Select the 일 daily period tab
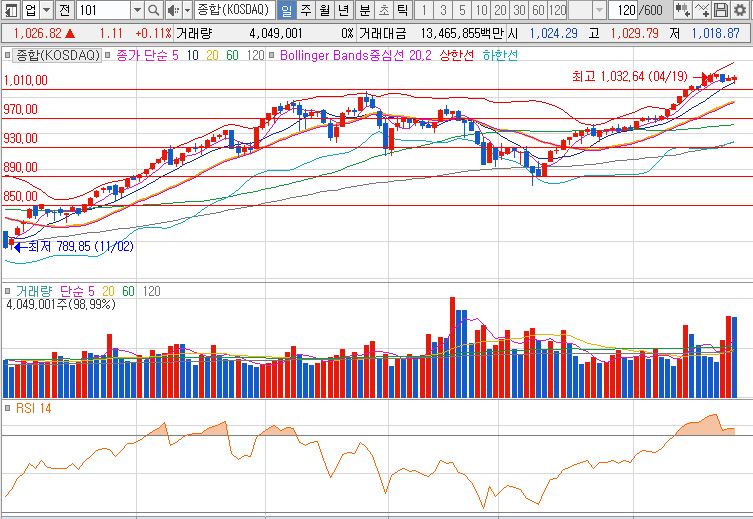The image size is (753, 519). click(286, 10)
